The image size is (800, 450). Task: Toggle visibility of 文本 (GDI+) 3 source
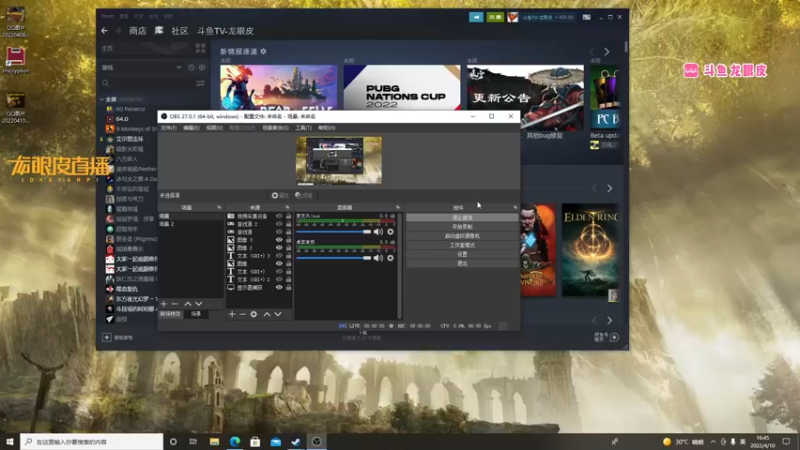(x=279, y=256)
